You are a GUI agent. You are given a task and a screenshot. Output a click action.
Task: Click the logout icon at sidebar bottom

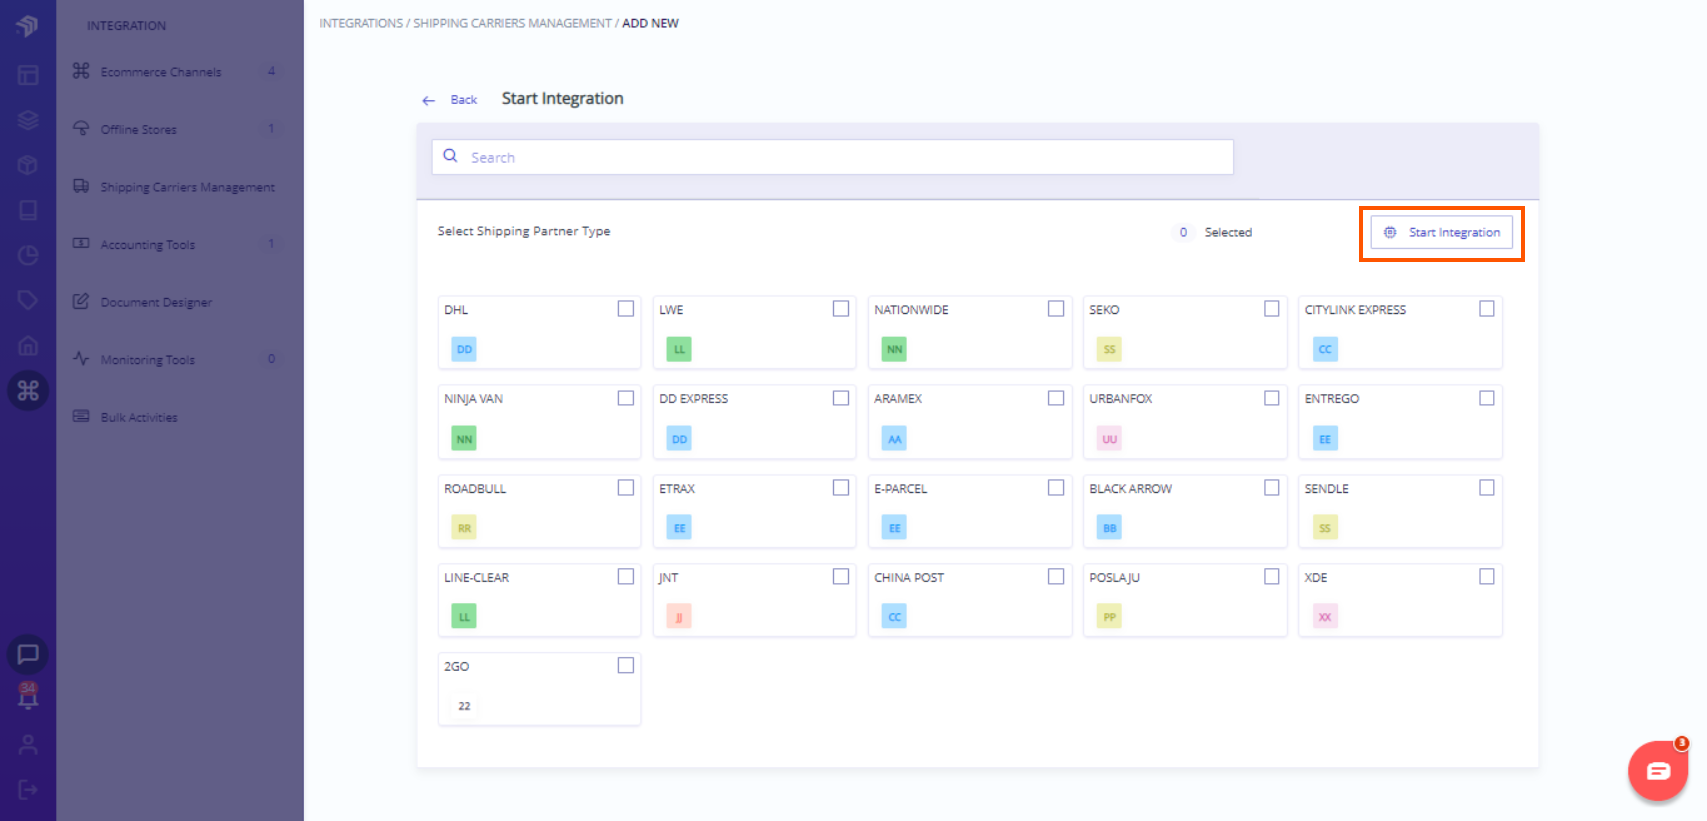[28, 790]
